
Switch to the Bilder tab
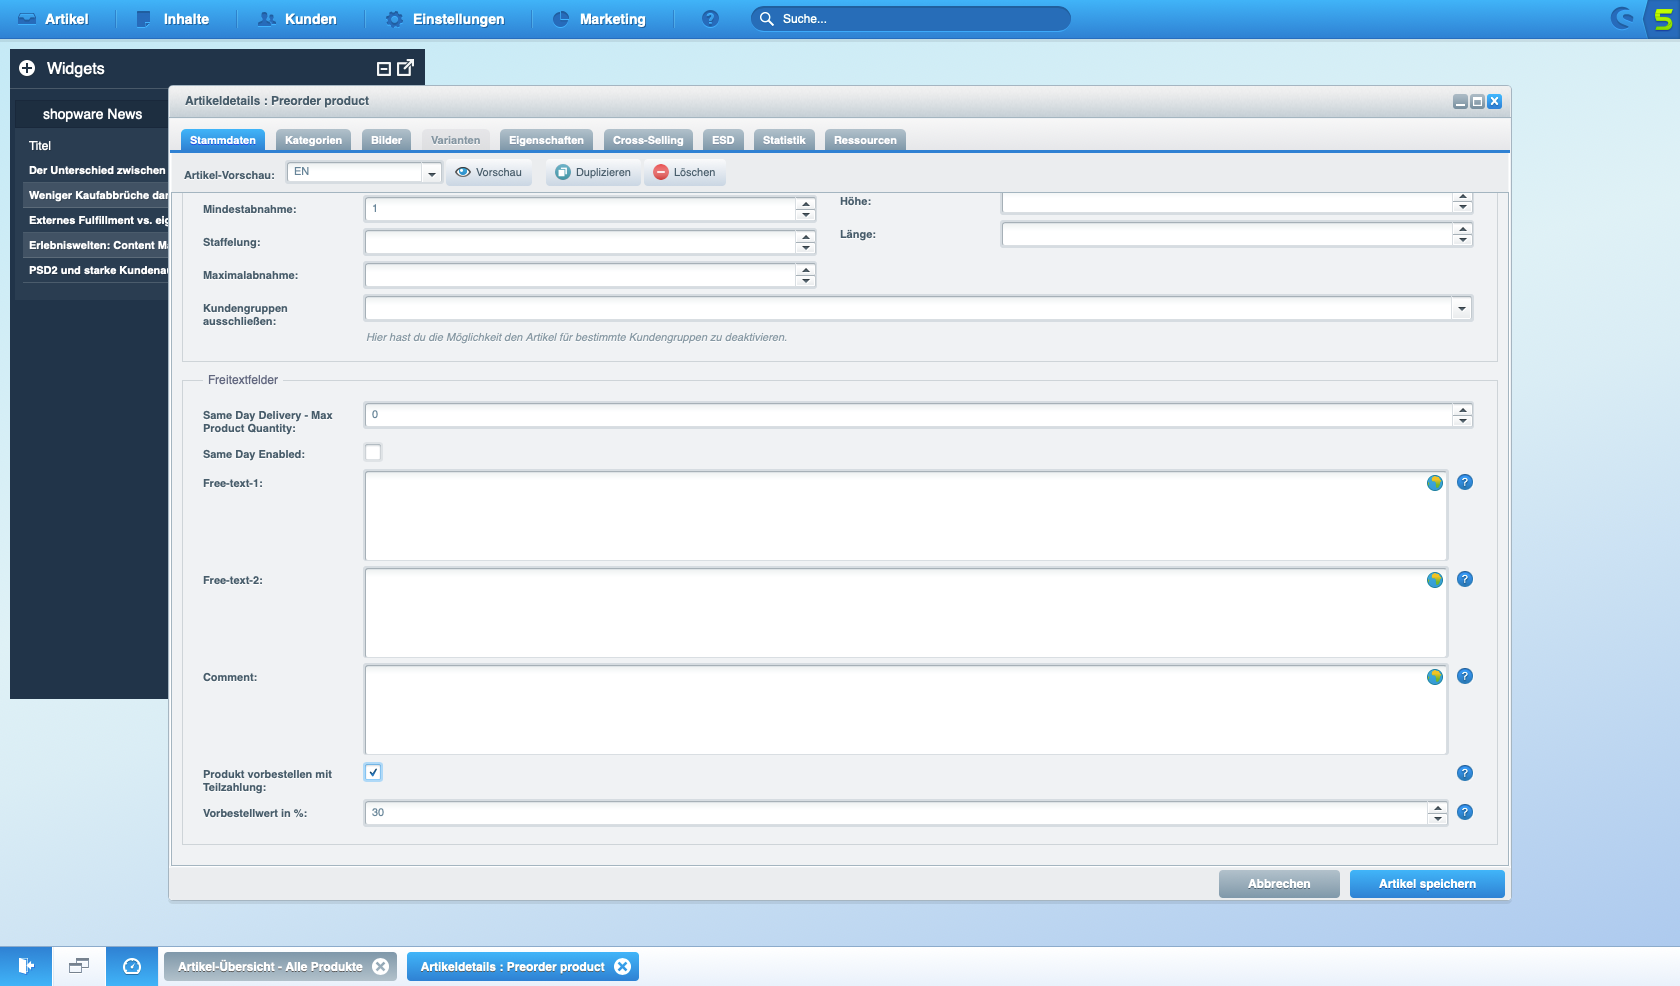tap(386, 140)
